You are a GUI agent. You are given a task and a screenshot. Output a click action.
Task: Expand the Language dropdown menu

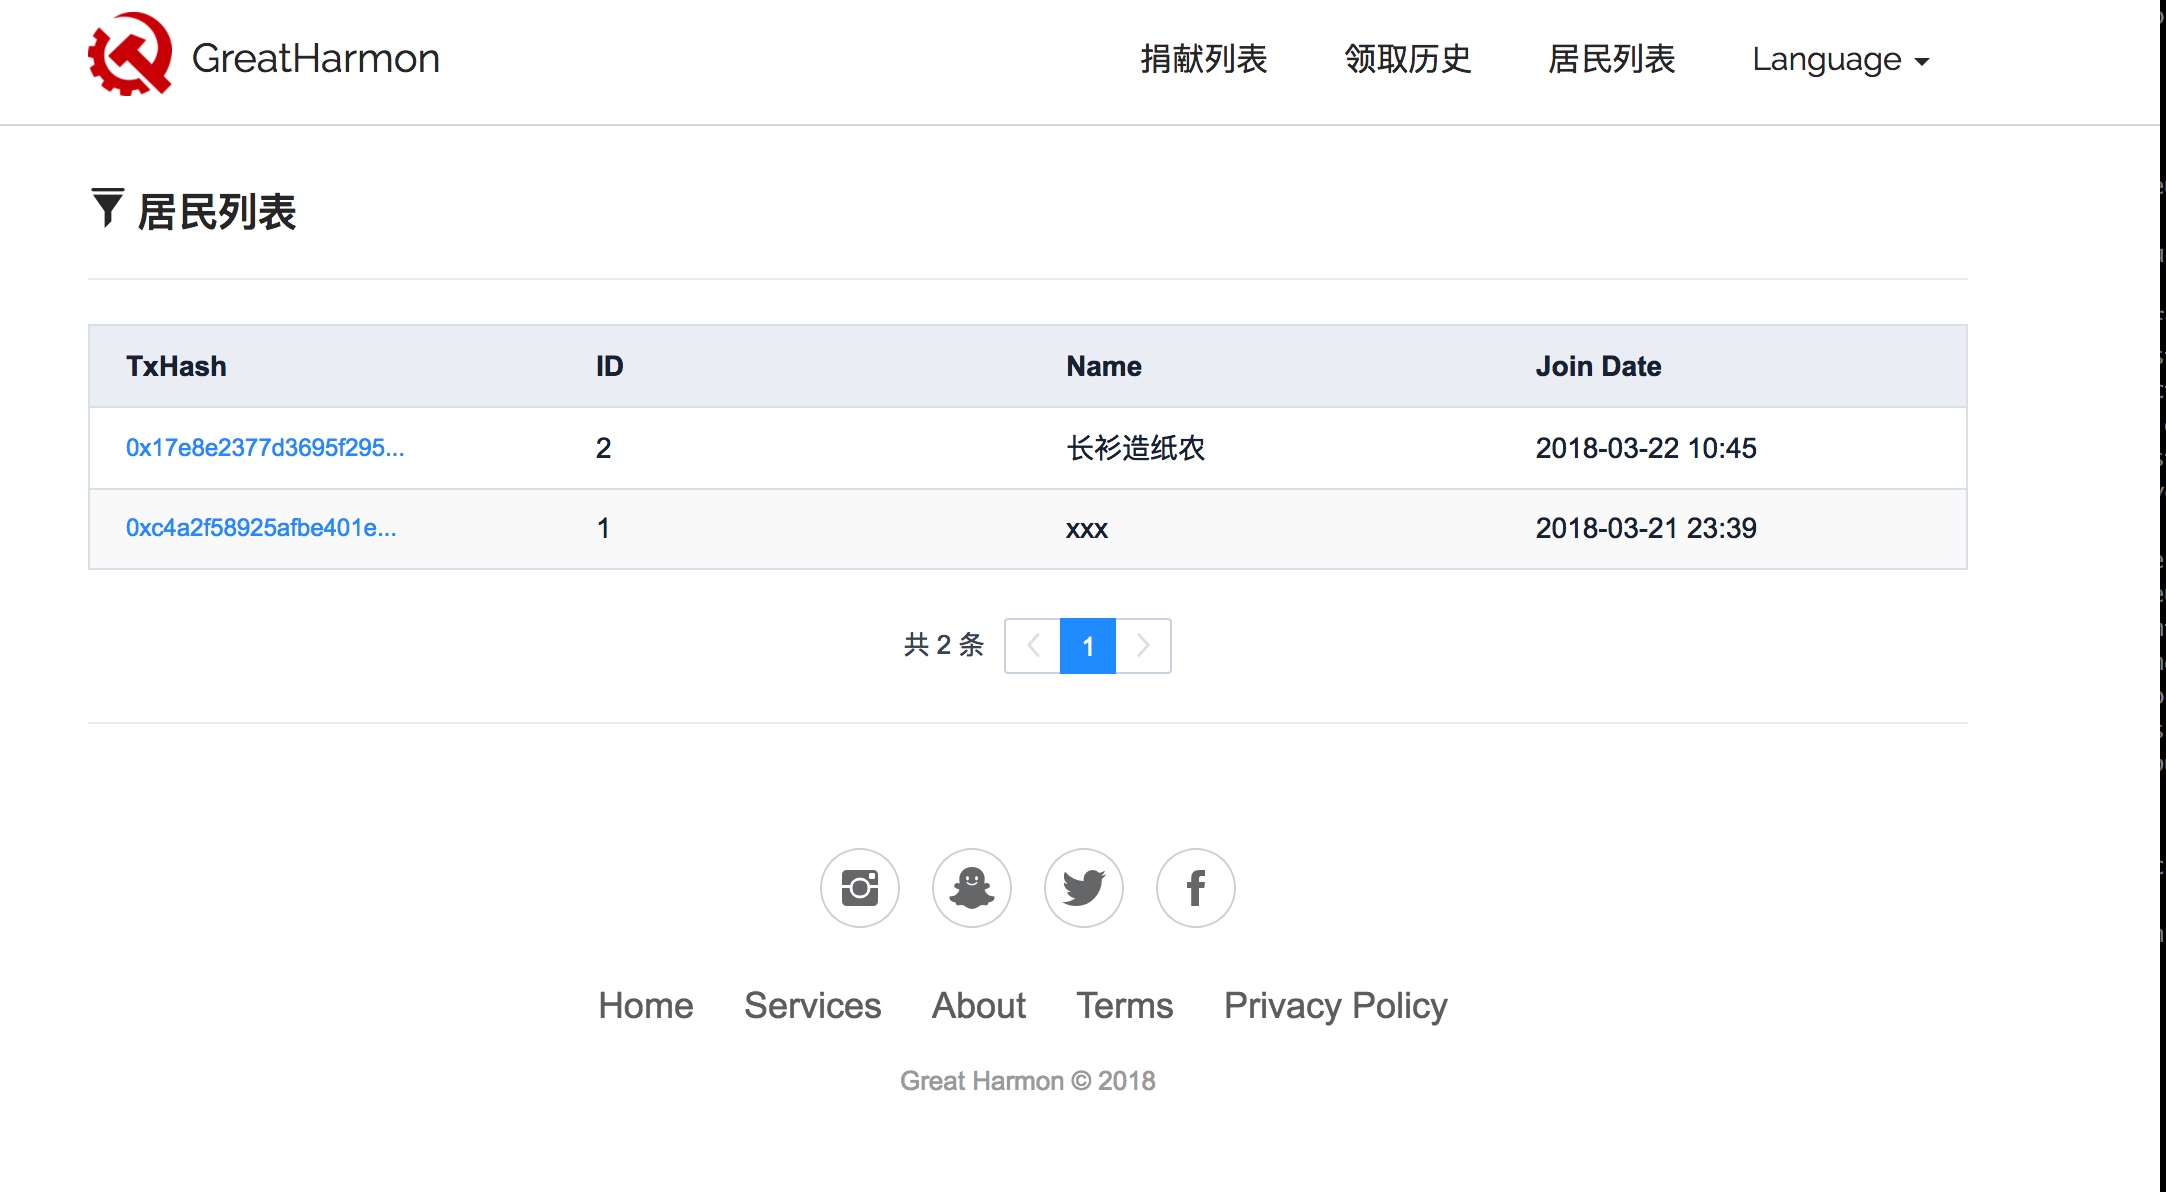pyautogui.click(x=1839, y=60)
